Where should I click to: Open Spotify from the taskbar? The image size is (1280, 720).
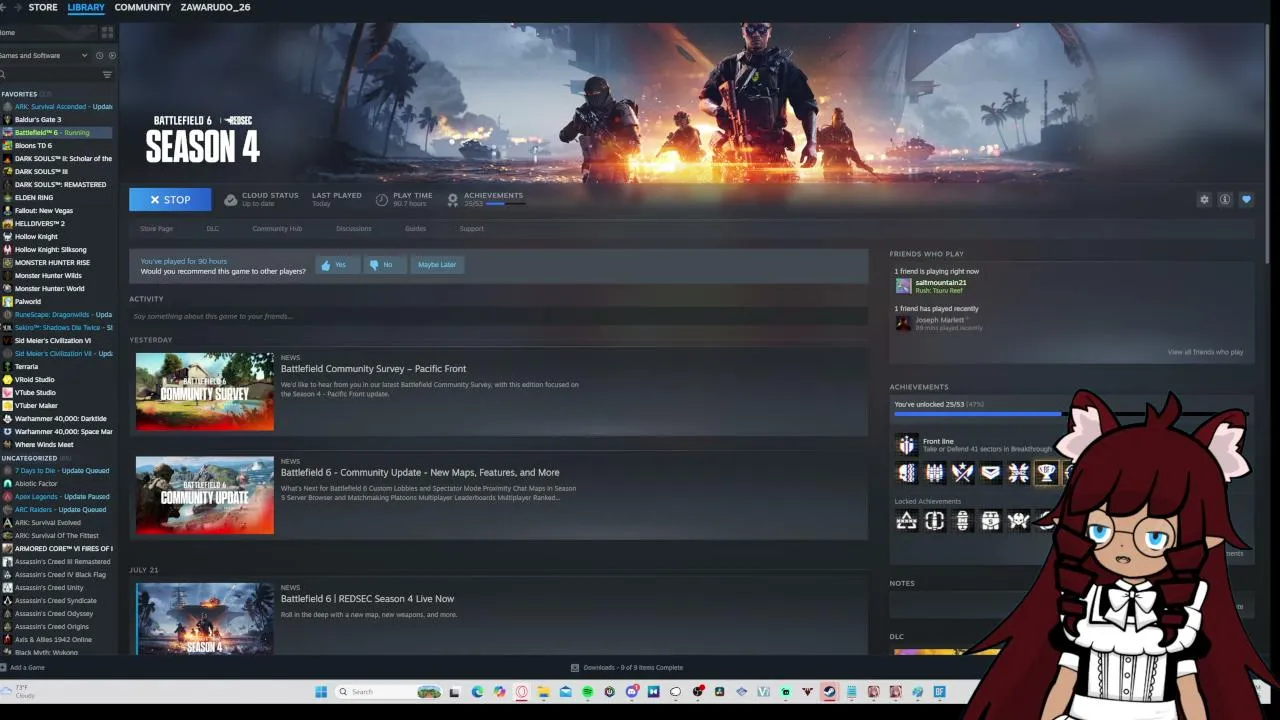[587, 692]
